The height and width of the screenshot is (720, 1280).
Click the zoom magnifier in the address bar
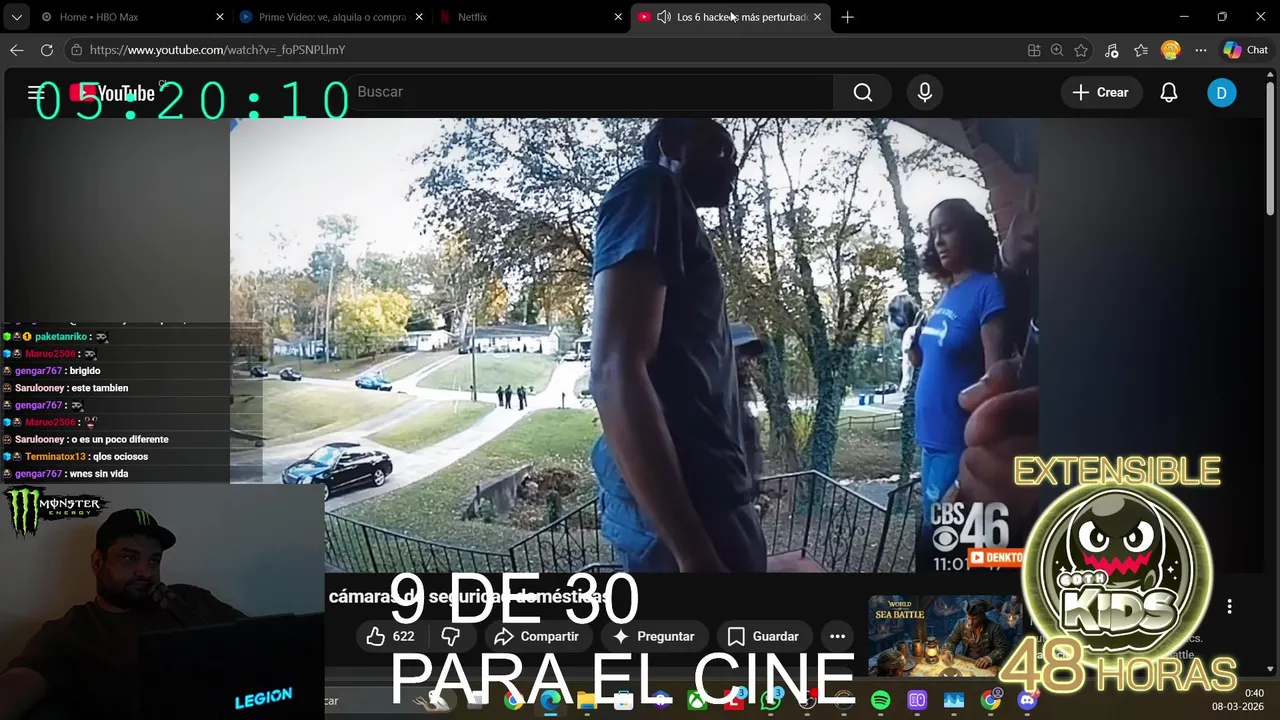[1057, 50]
